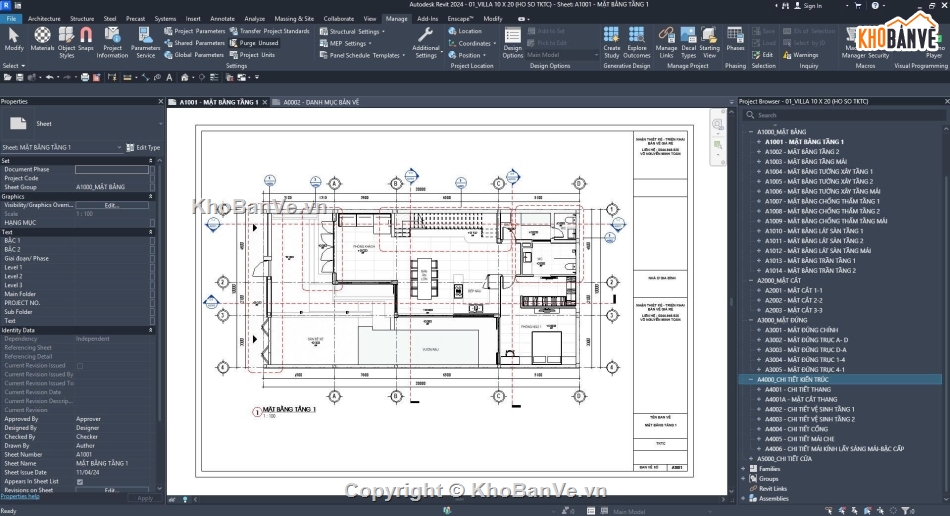Image resolution: width=950 pixels, height=516 pixels.
Task: Open Location tool
Action: (465, 31)
